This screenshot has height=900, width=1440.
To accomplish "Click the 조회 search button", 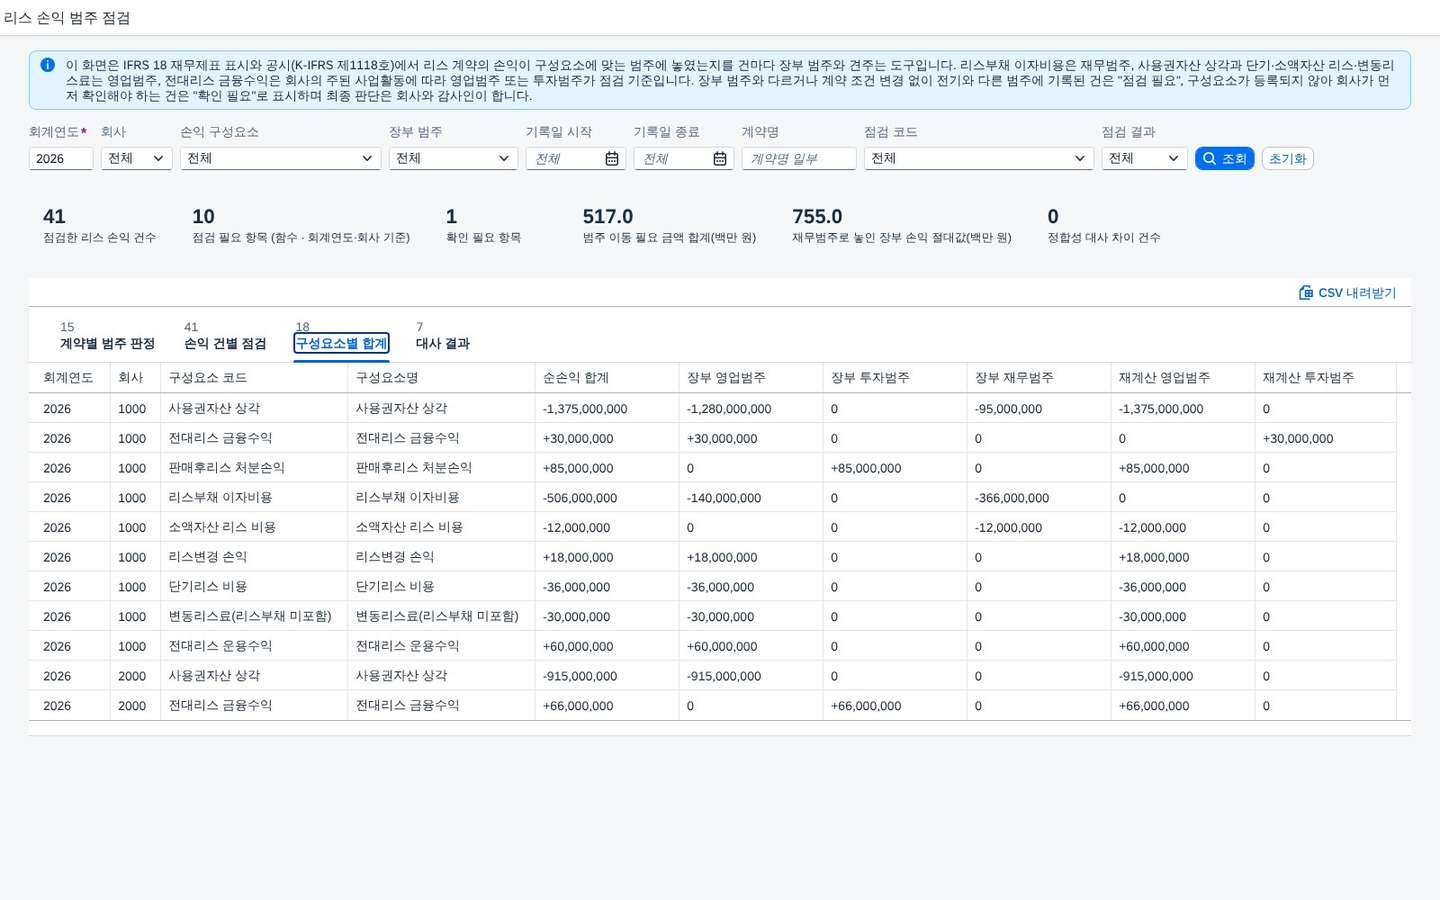I will [x=1224, y=158].
